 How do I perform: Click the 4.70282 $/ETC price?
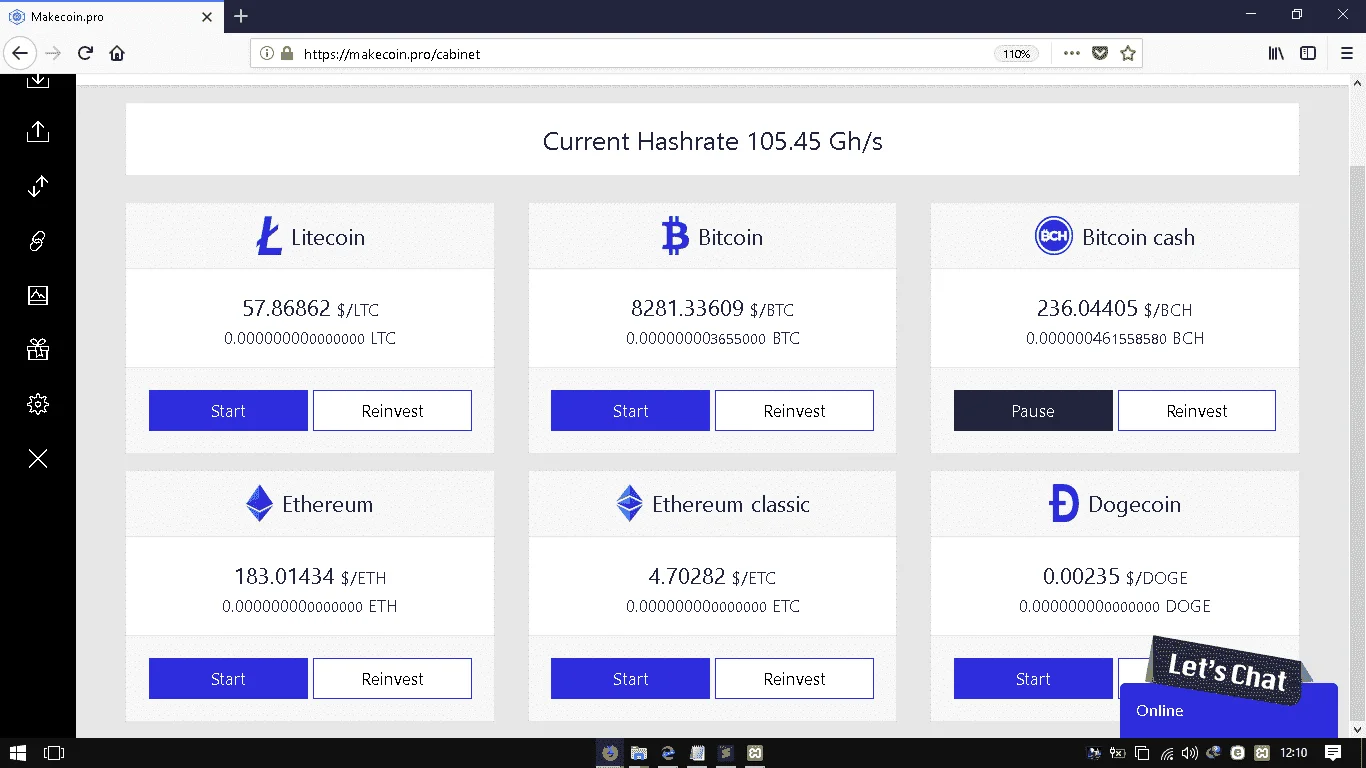tap(712, 577)
